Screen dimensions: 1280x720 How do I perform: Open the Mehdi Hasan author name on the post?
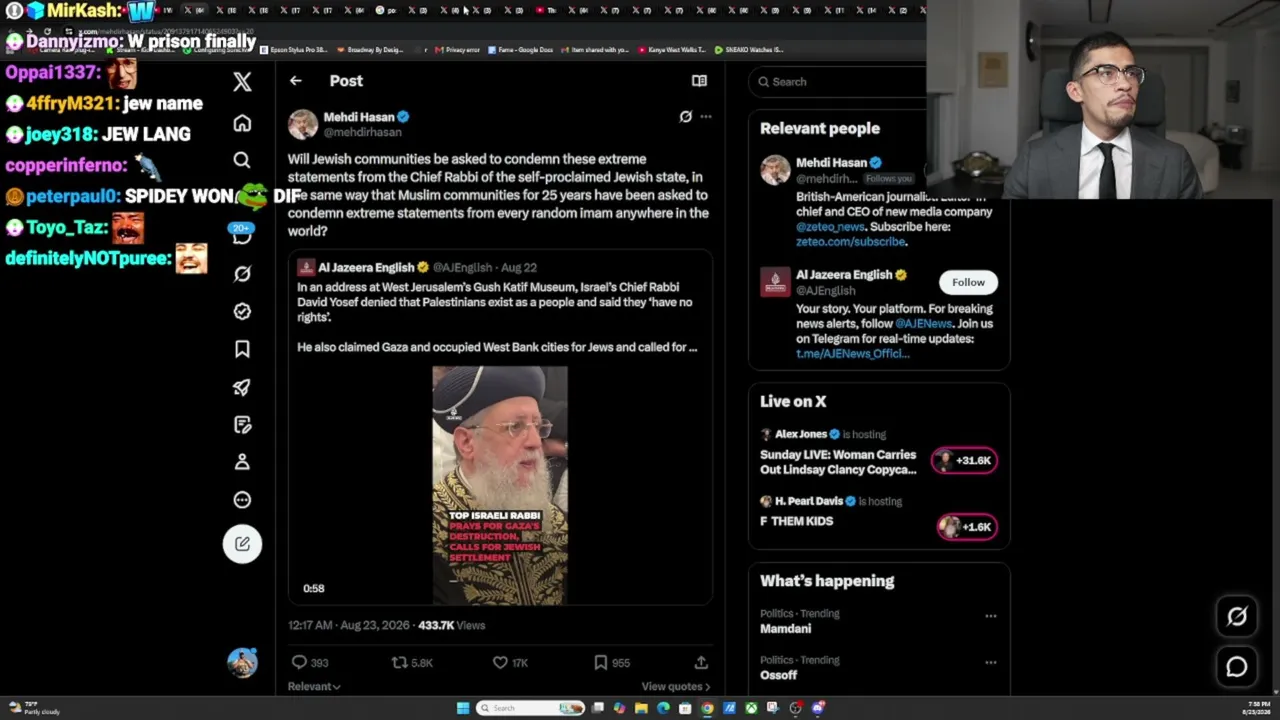358,117
